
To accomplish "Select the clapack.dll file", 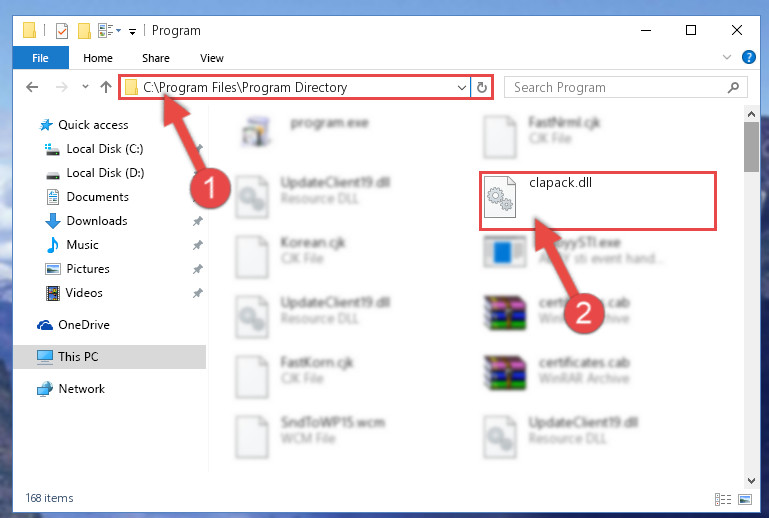I will tap(597, 201).
